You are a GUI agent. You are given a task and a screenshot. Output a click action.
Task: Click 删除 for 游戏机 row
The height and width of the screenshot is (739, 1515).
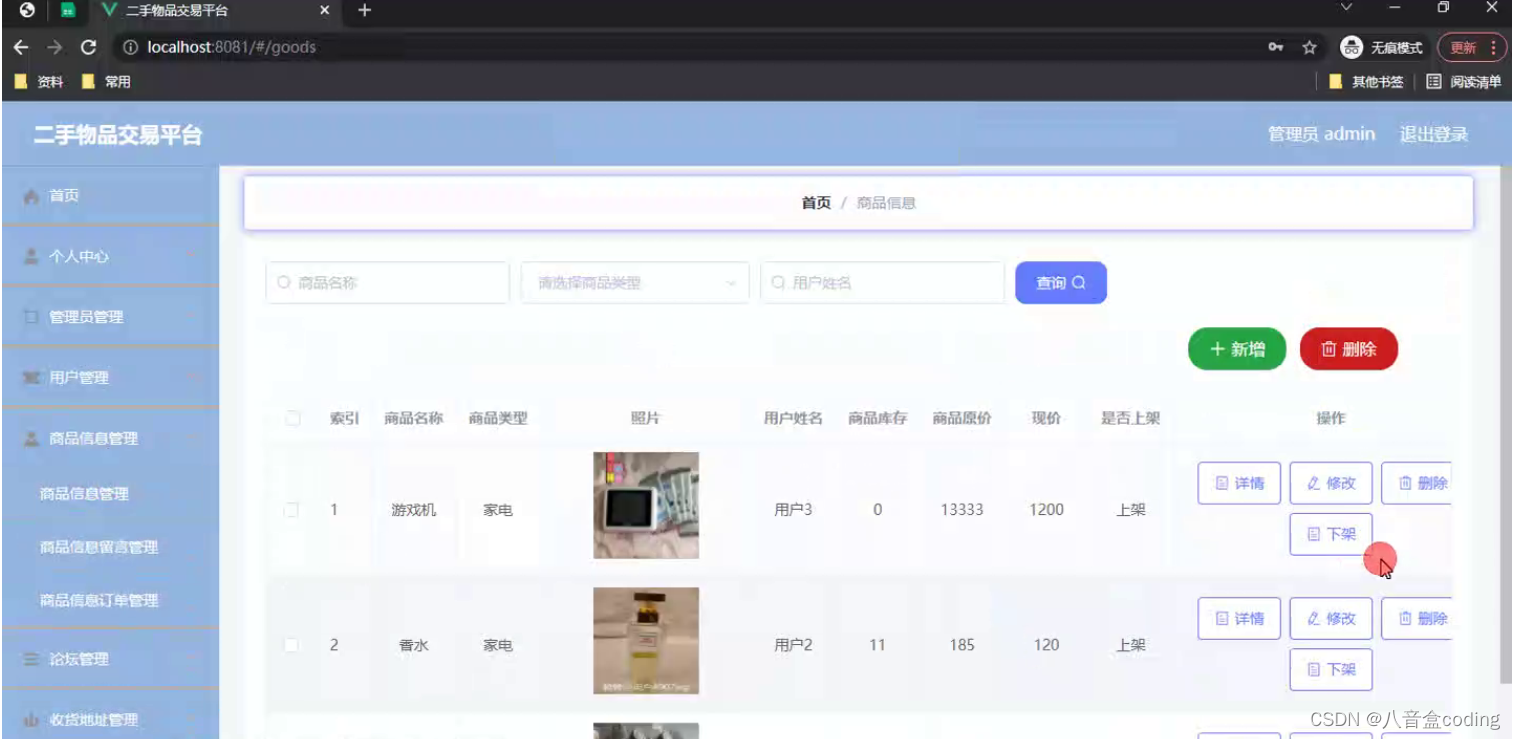1417,483
